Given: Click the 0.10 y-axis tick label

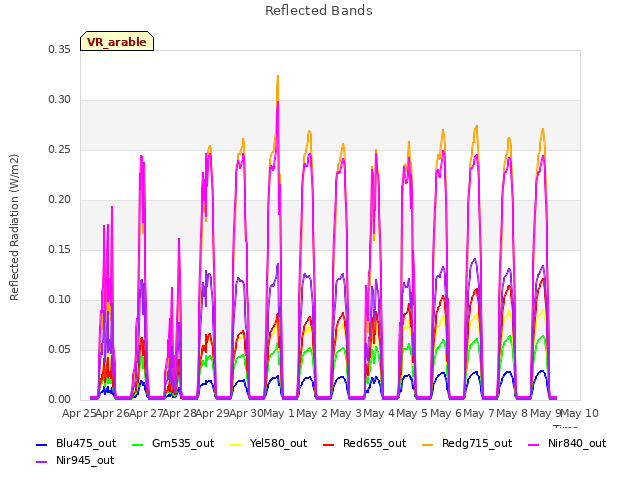Looking at the screenshot, I should [x=59, y=300].
